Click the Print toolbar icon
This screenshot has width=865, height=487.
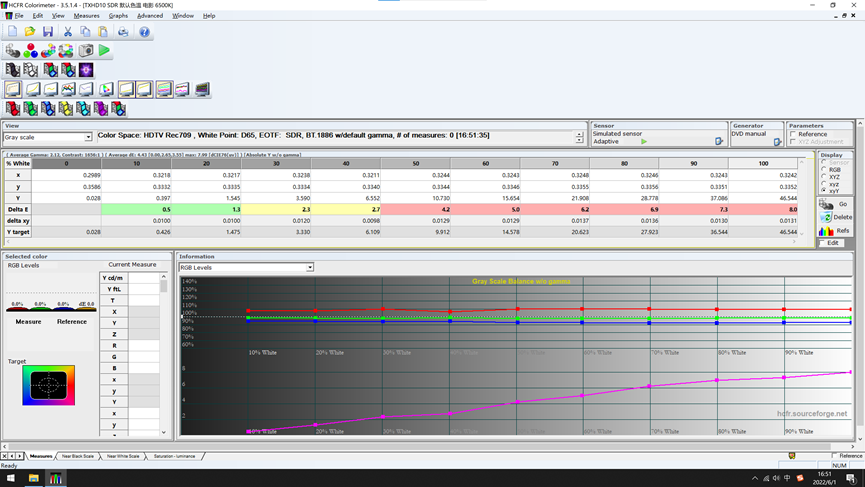pyautogui.click(x=123, y=32)
